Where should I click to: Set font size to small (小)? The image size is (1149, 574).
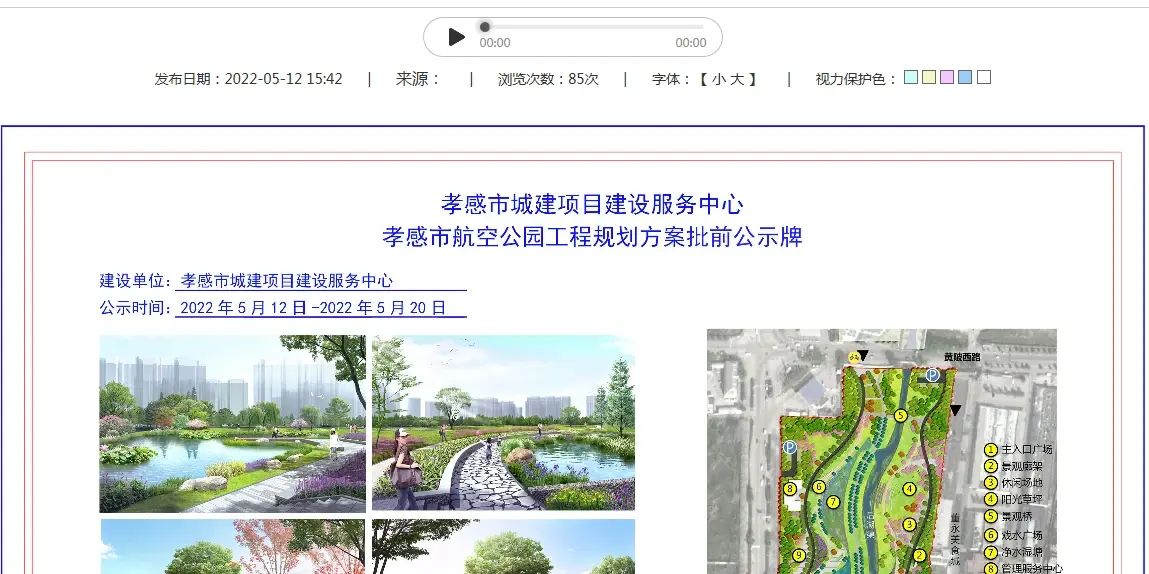(x=717, y=79)
